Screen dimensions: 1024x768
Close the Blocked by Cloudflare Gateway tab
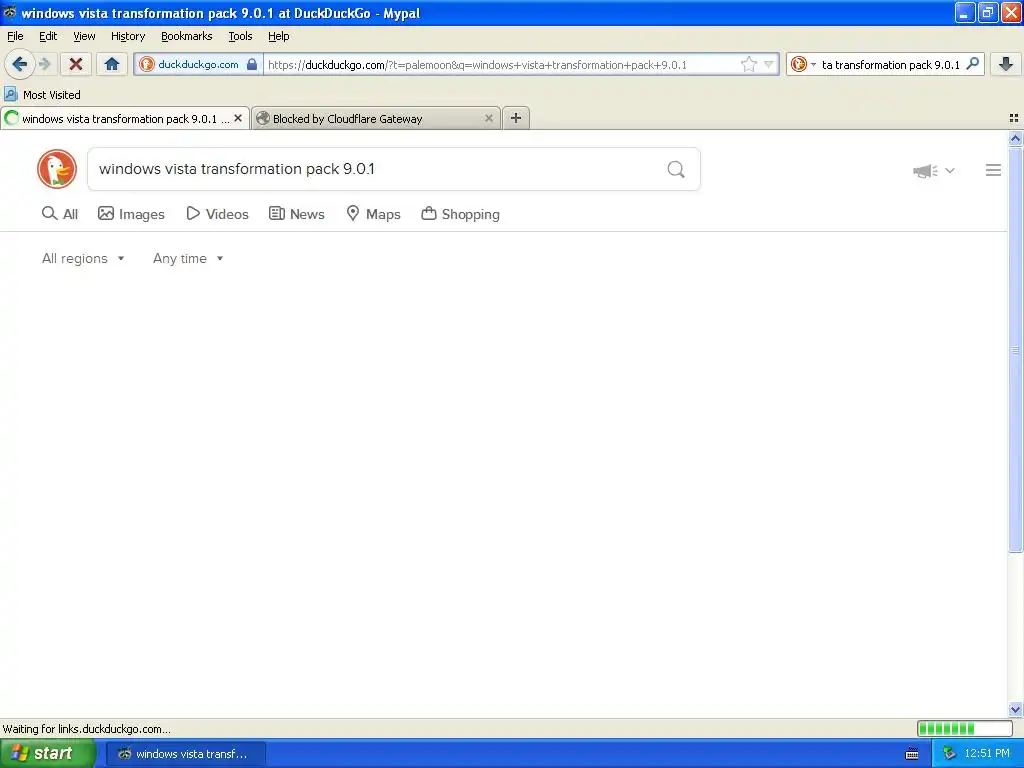(488, 118)
